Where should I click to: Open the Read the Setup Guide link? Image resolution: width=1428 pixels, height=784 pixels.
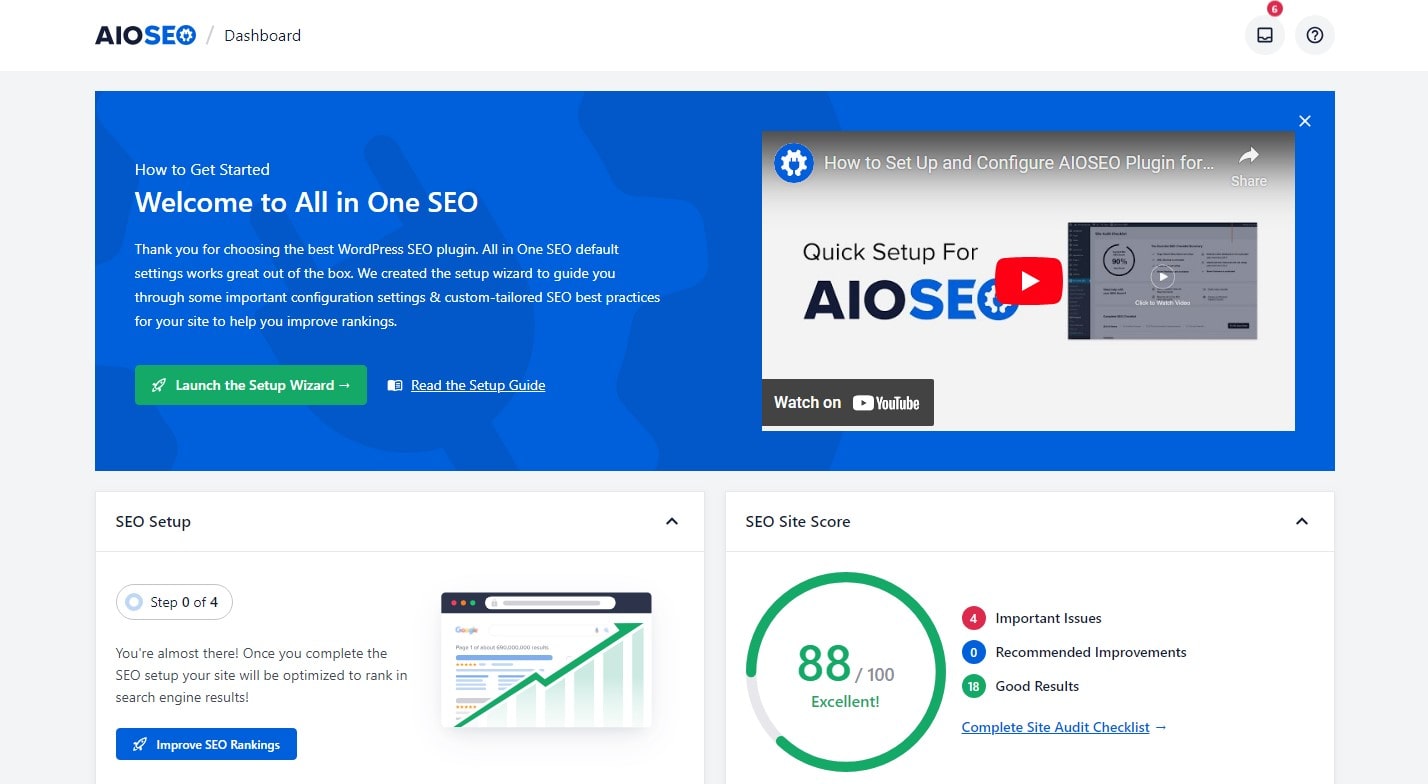pyautogui.click(x=477, y=385)
